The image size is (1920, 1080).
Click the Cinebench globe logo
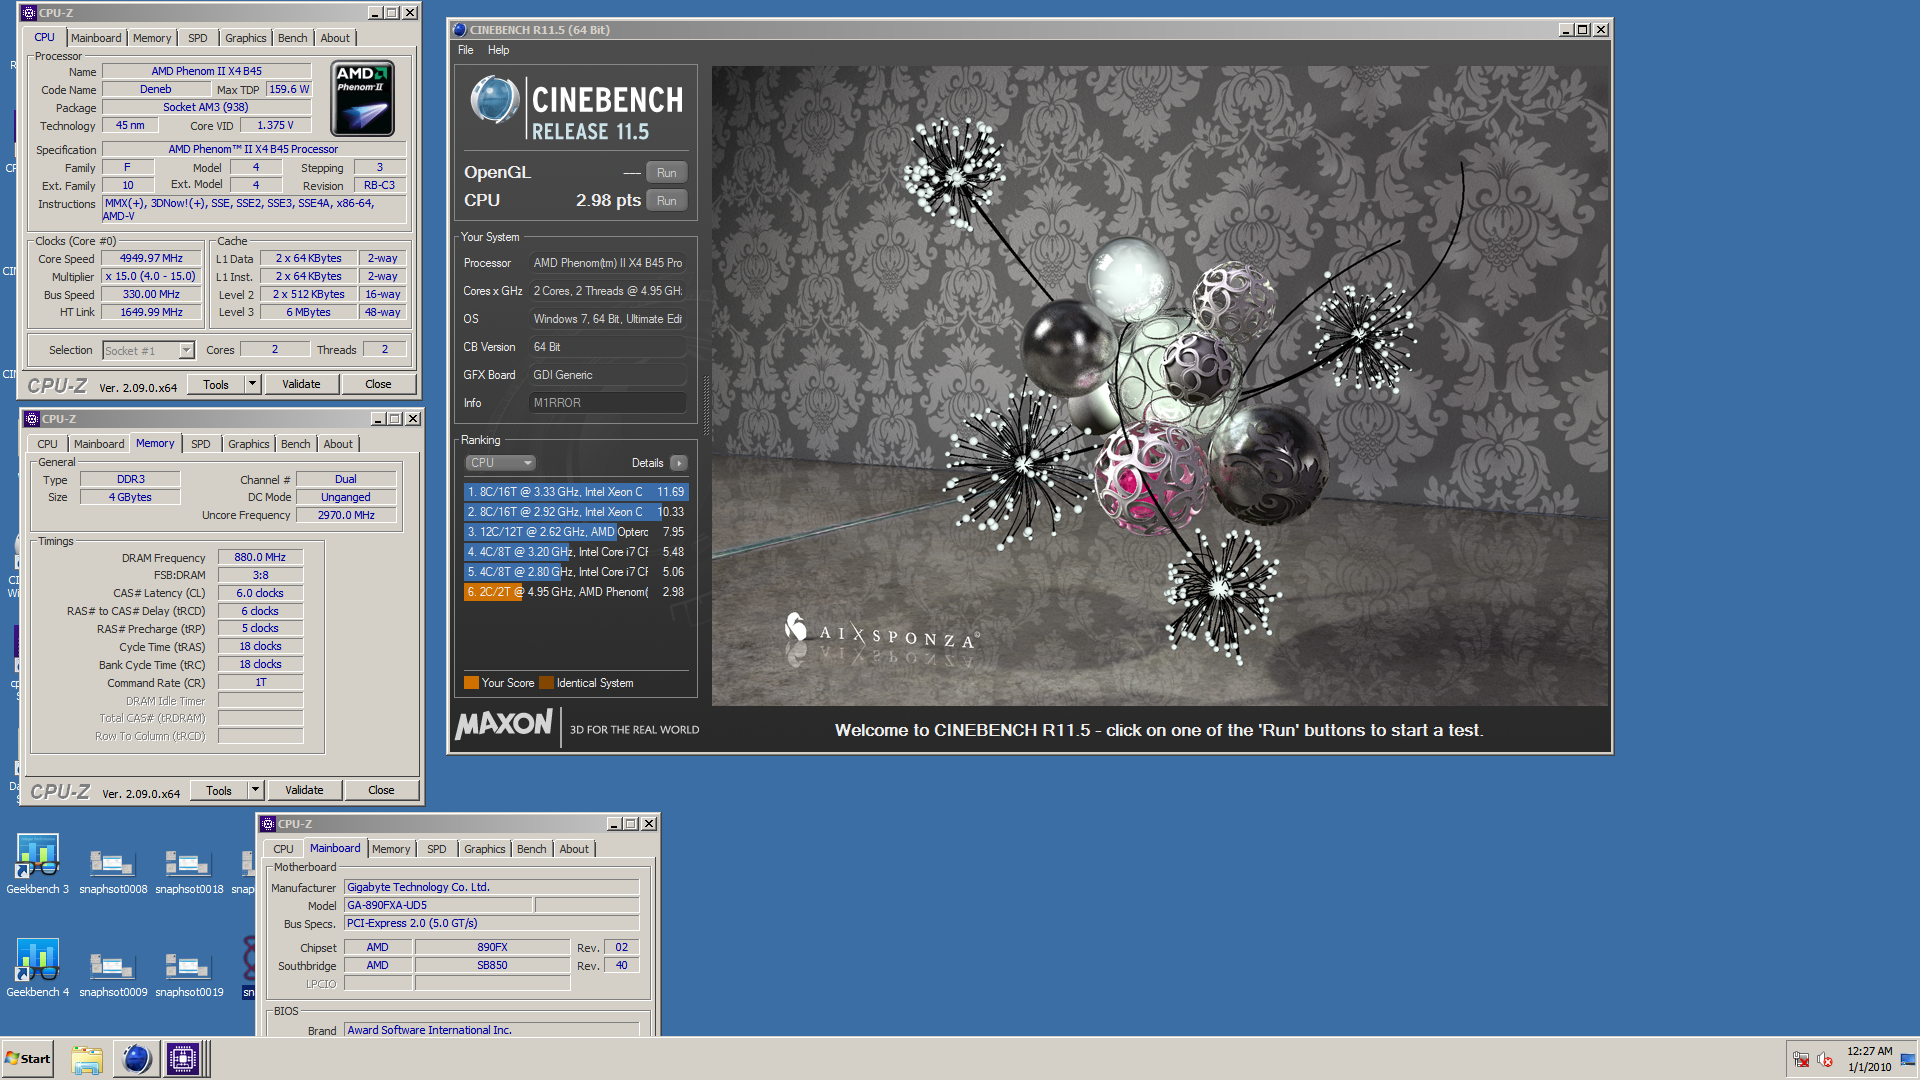pos(495,100)
